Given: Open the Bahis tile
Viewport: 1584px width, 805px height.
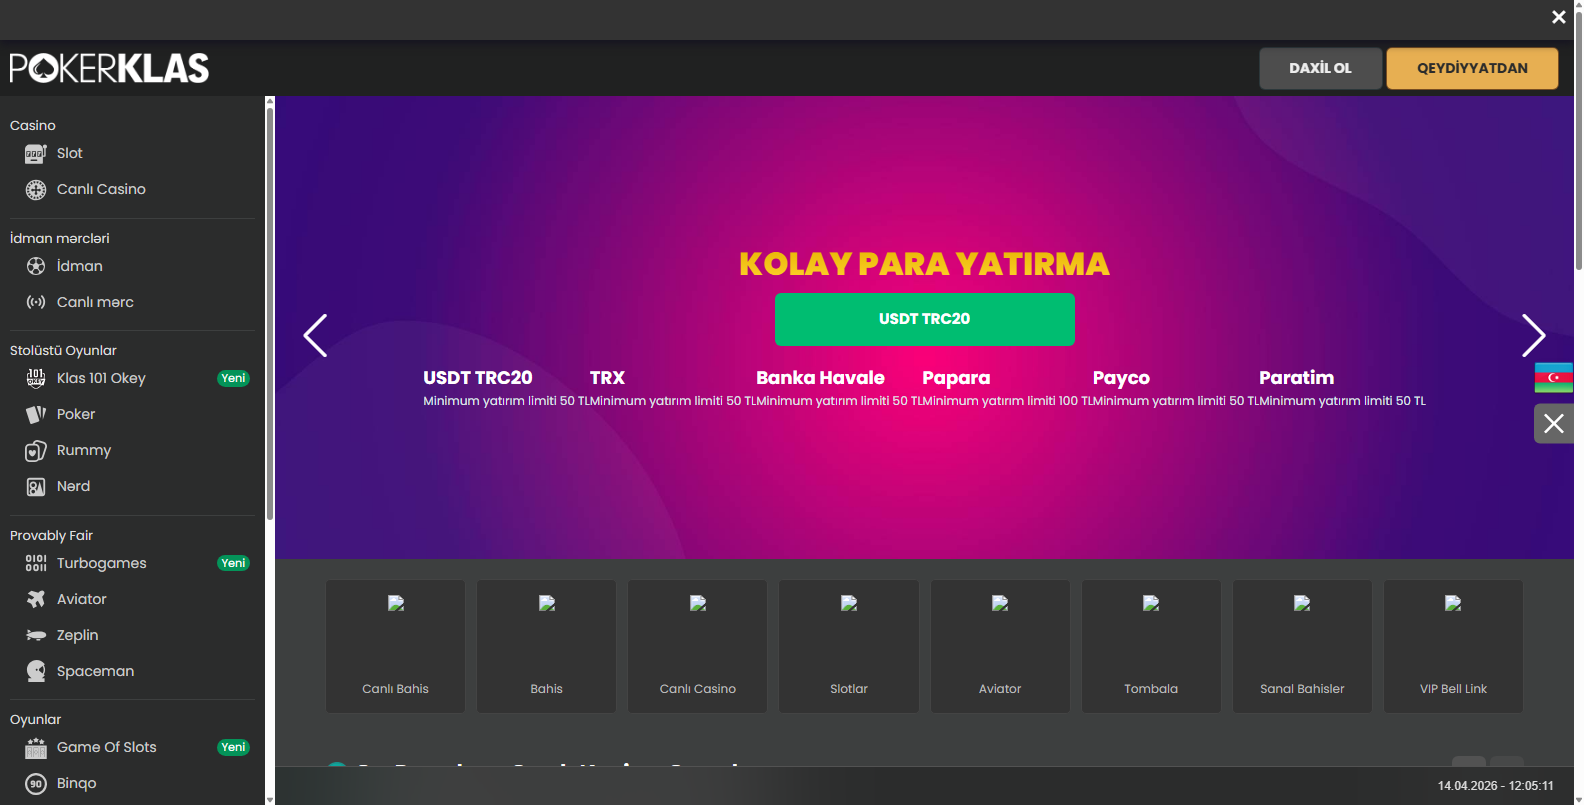Looking at the screenshot, I should pyautogui.click(x=546, y=646).
